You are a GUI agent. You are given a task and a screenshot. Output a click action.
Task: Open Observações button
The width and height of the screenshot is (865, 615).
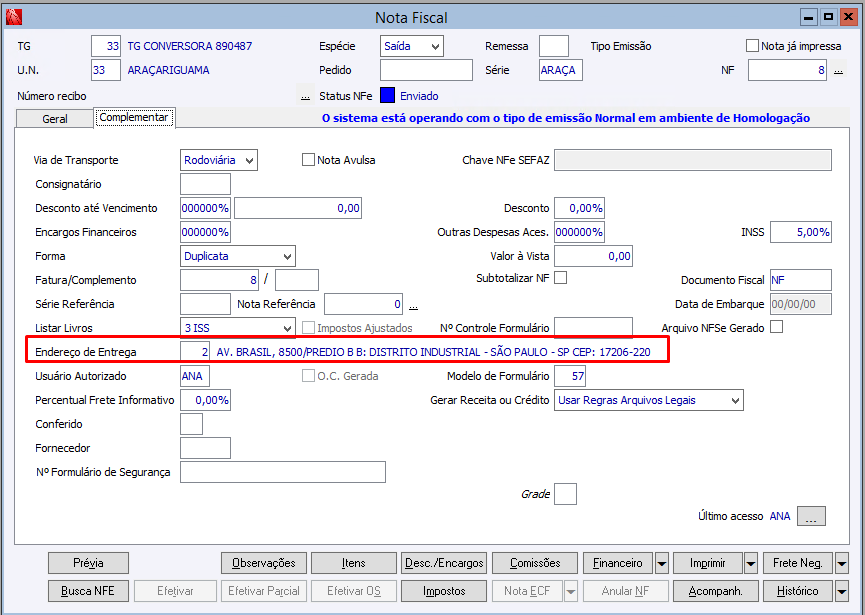[x=264, y=563]
